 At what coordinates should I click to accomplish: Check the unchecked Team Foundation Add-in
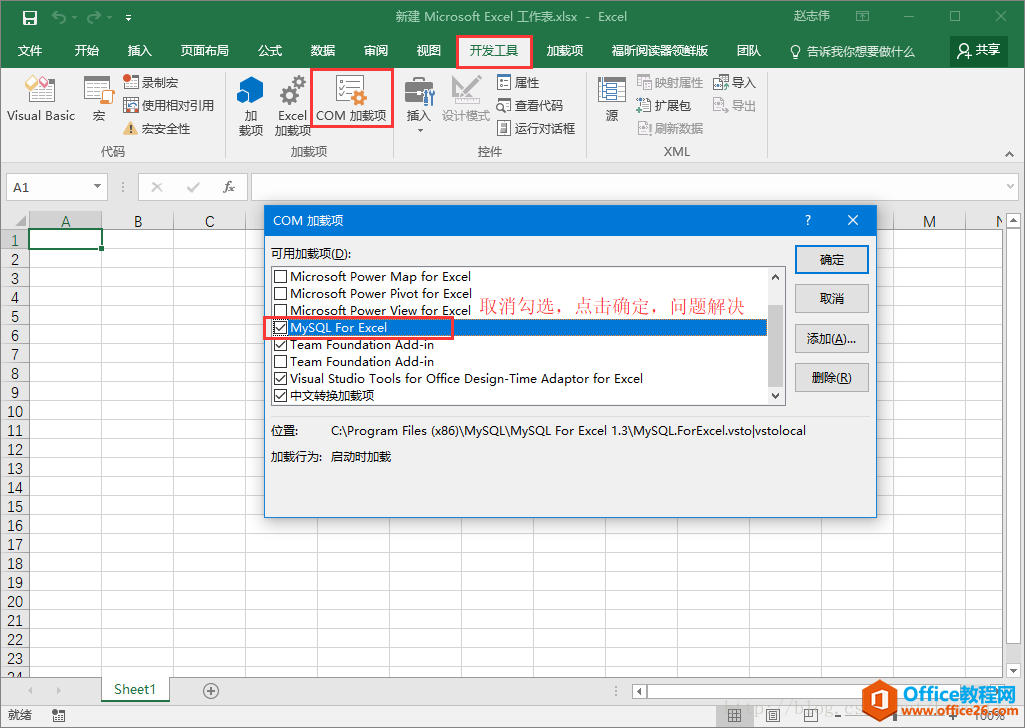pos(280,361)
